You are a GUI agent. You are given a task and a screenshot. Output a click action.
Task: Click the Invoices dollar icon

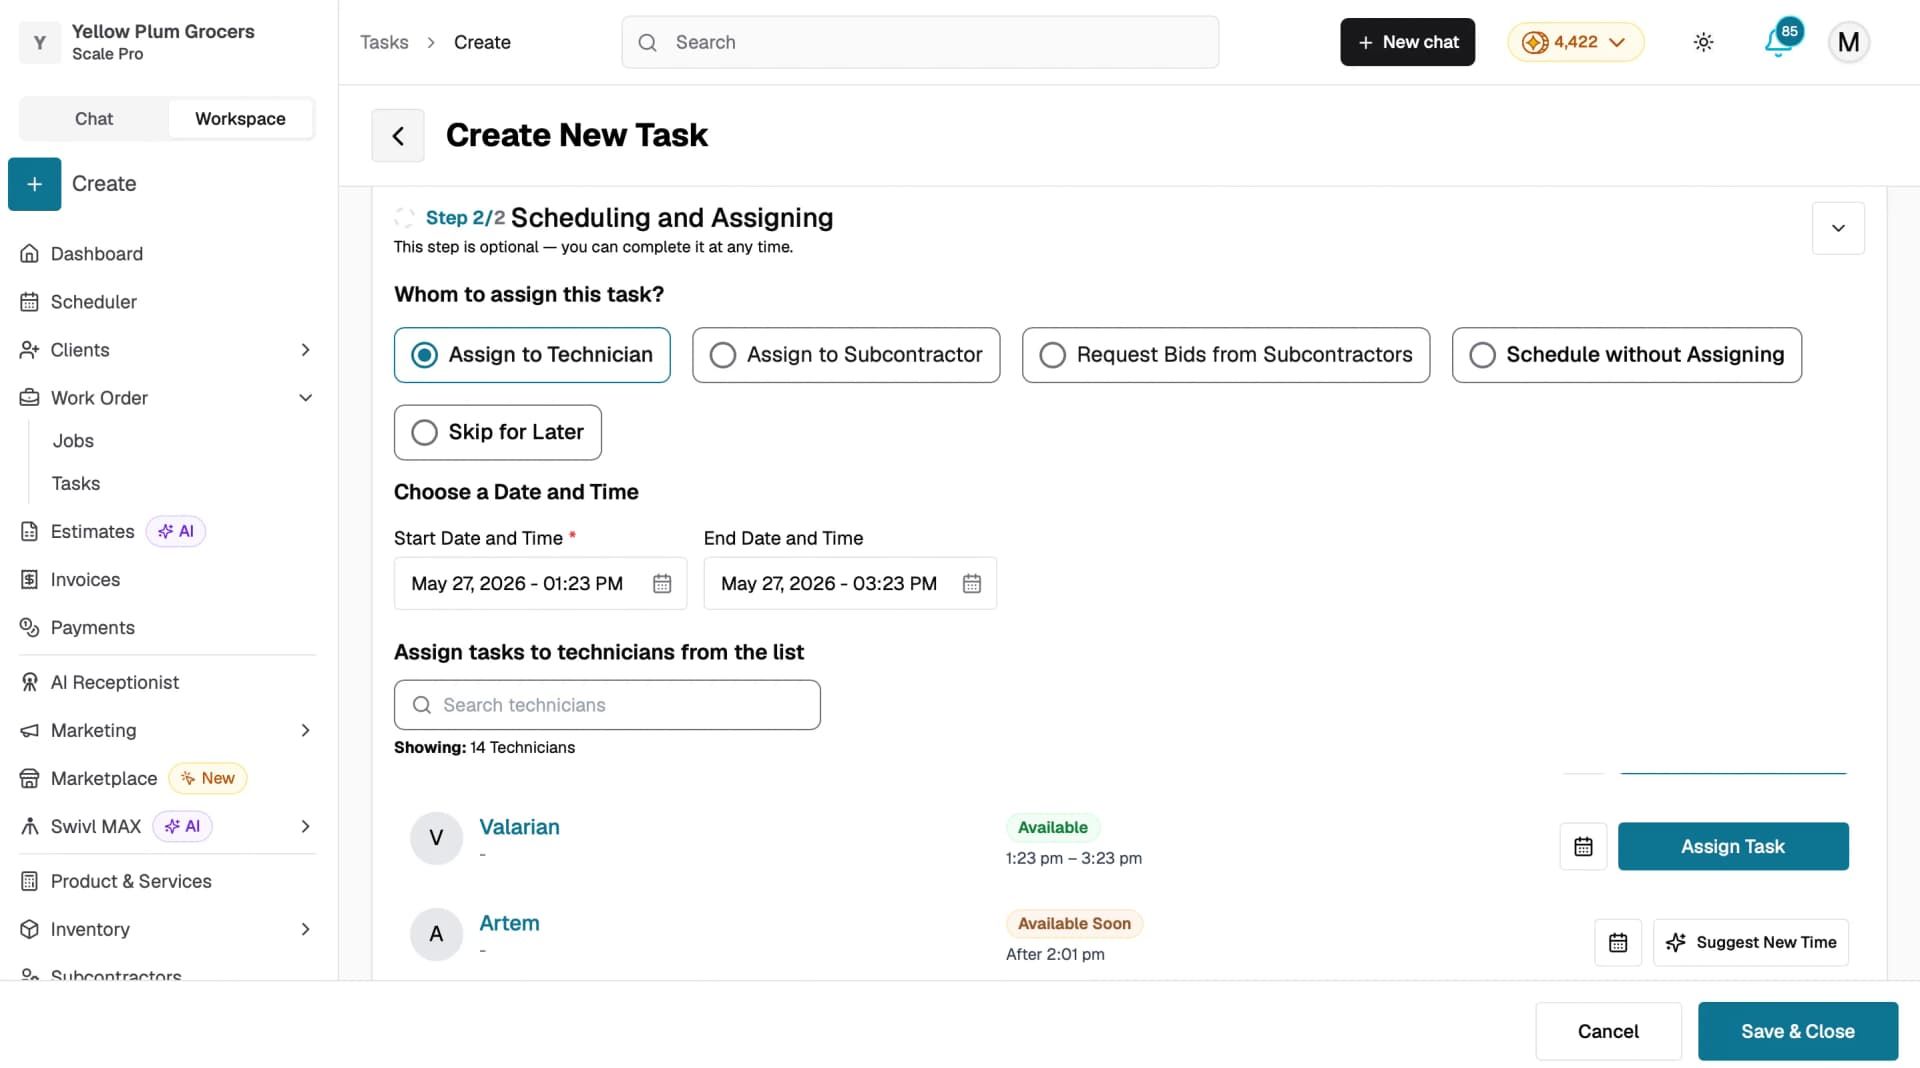click(29, 580)
